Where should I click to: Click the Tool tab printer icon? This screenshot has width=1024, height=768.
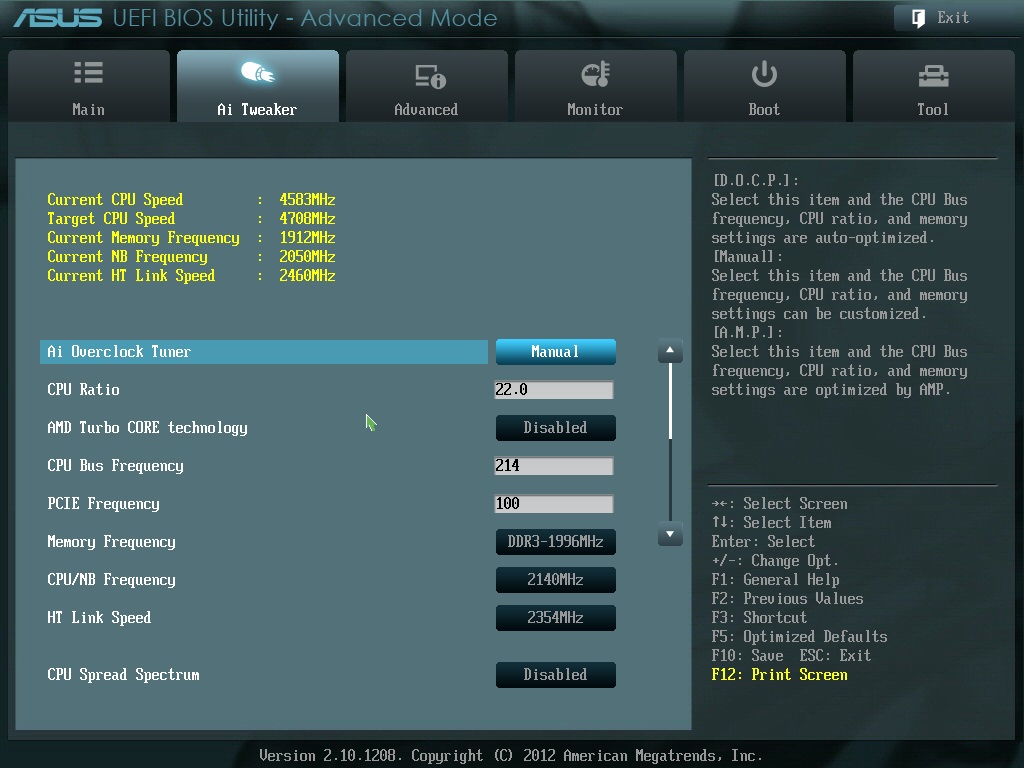pos(933,76)
